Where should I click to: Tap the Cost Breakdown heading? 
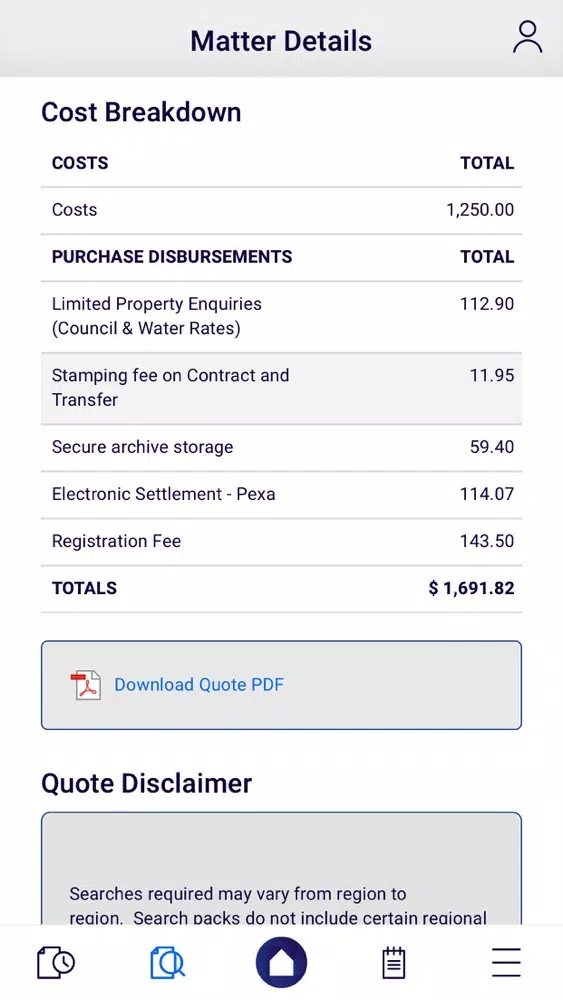pos(141,112)
